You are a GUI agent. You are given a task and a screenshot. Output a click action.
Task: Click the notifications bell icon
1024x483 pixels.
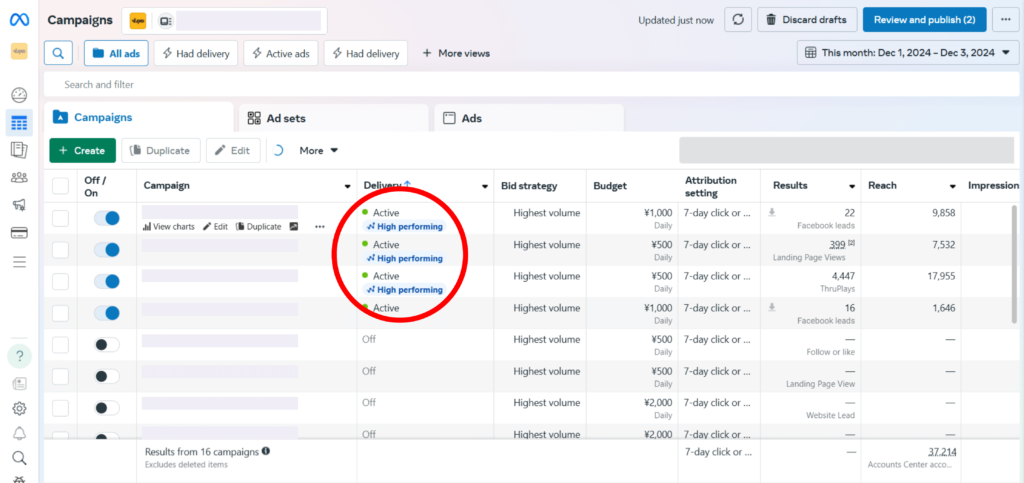[19, 433]
